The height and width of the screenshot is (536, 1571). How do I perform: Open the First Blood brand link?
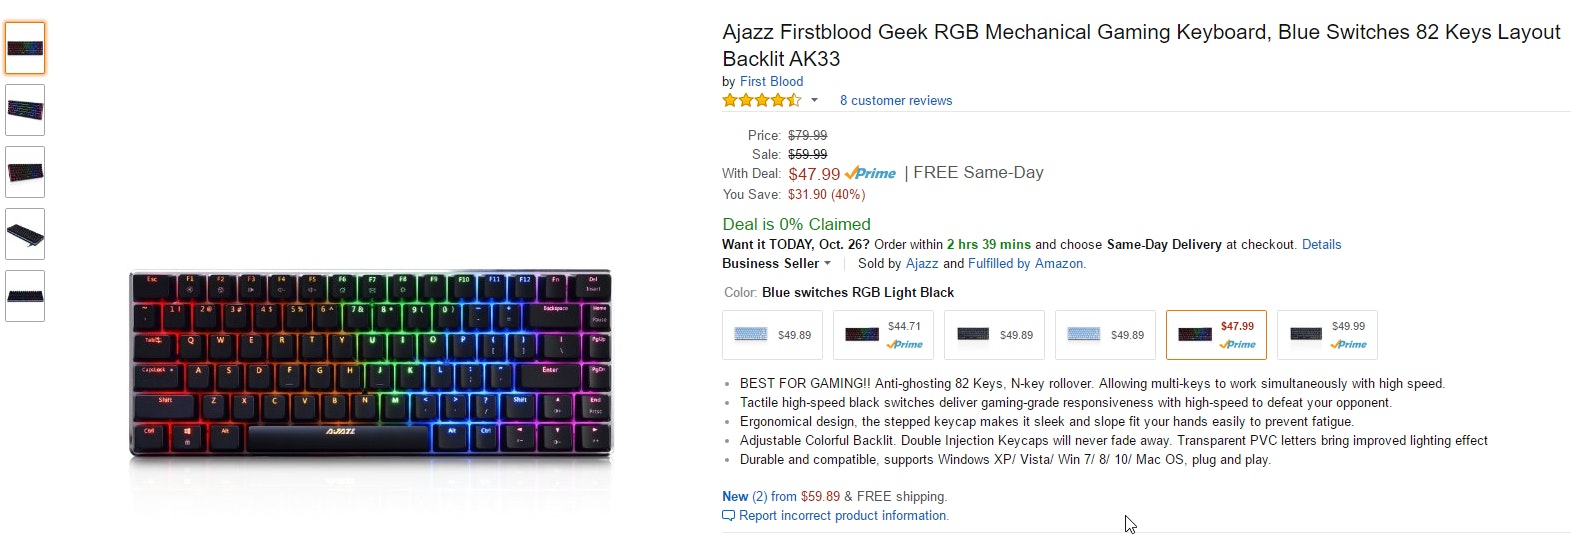pos(771,82)
